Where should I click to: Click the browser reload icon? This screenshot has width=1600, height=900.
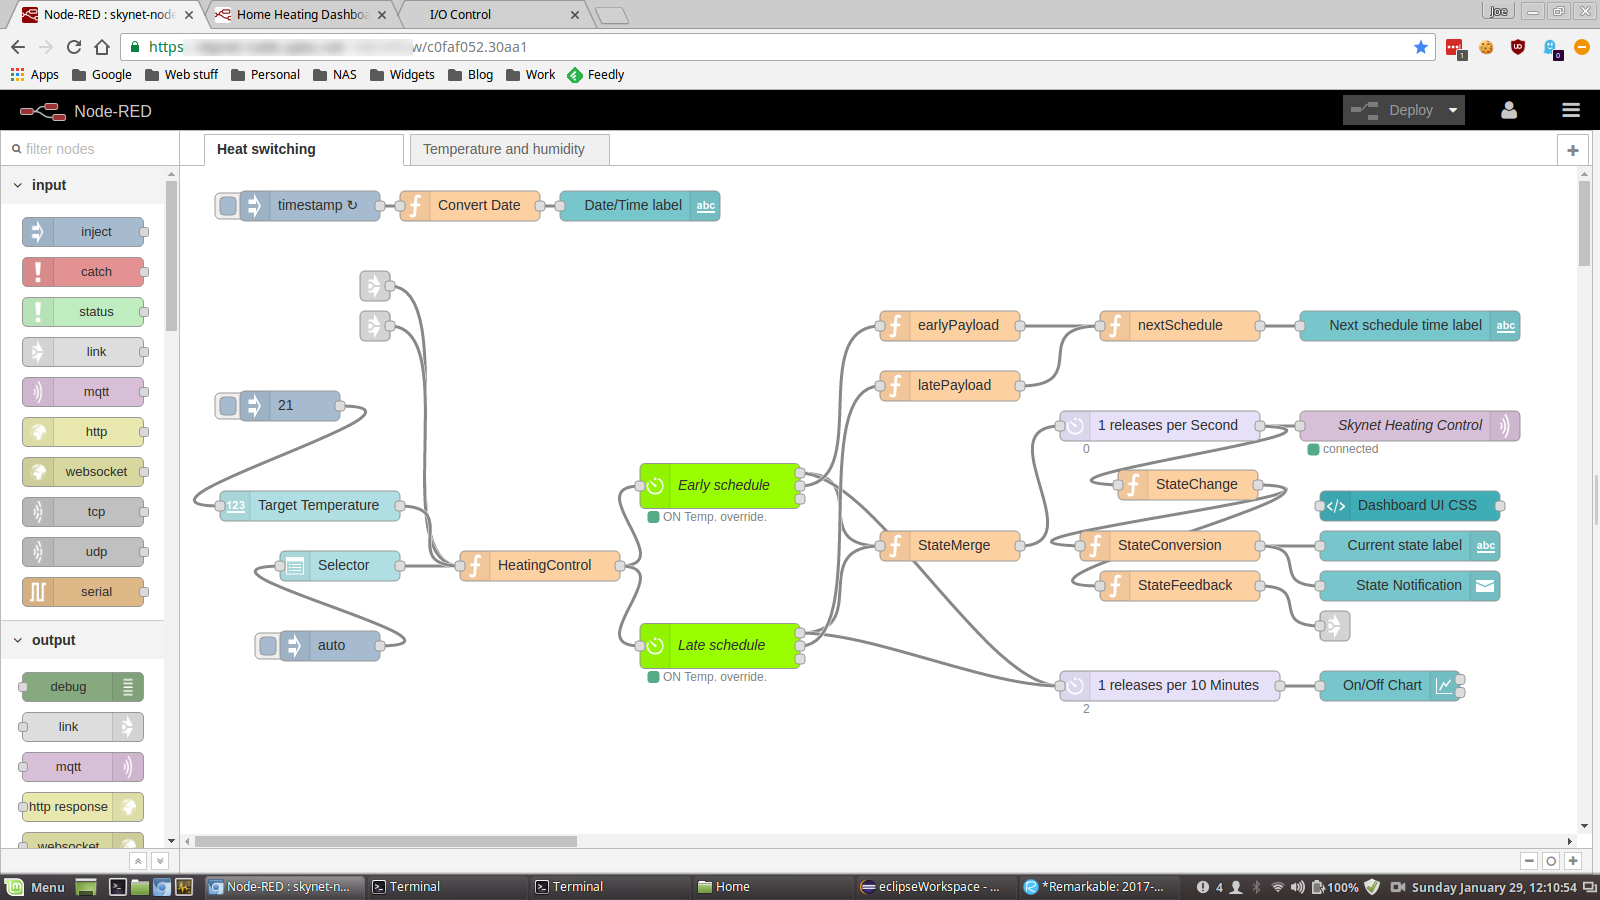coord(74,47)
